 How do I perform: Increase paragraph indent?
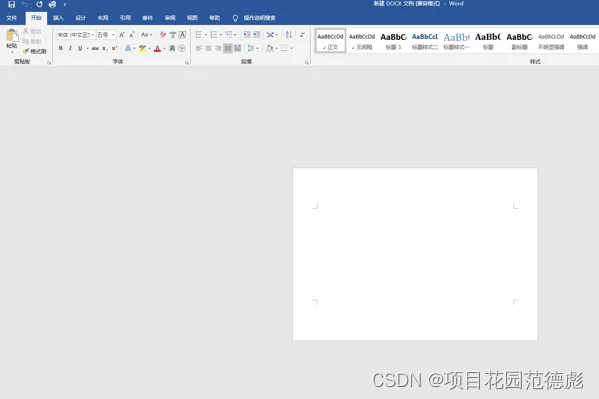[256, 35]
